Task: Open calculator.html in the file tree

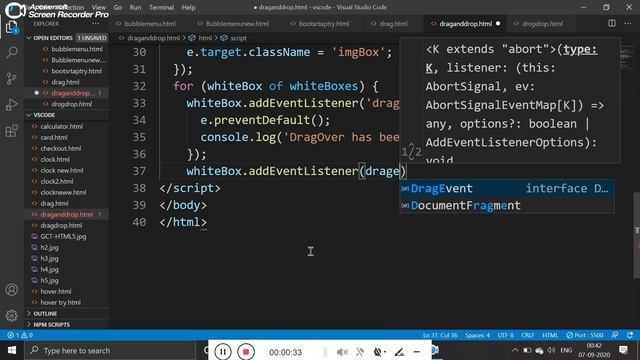Action: 61,126
